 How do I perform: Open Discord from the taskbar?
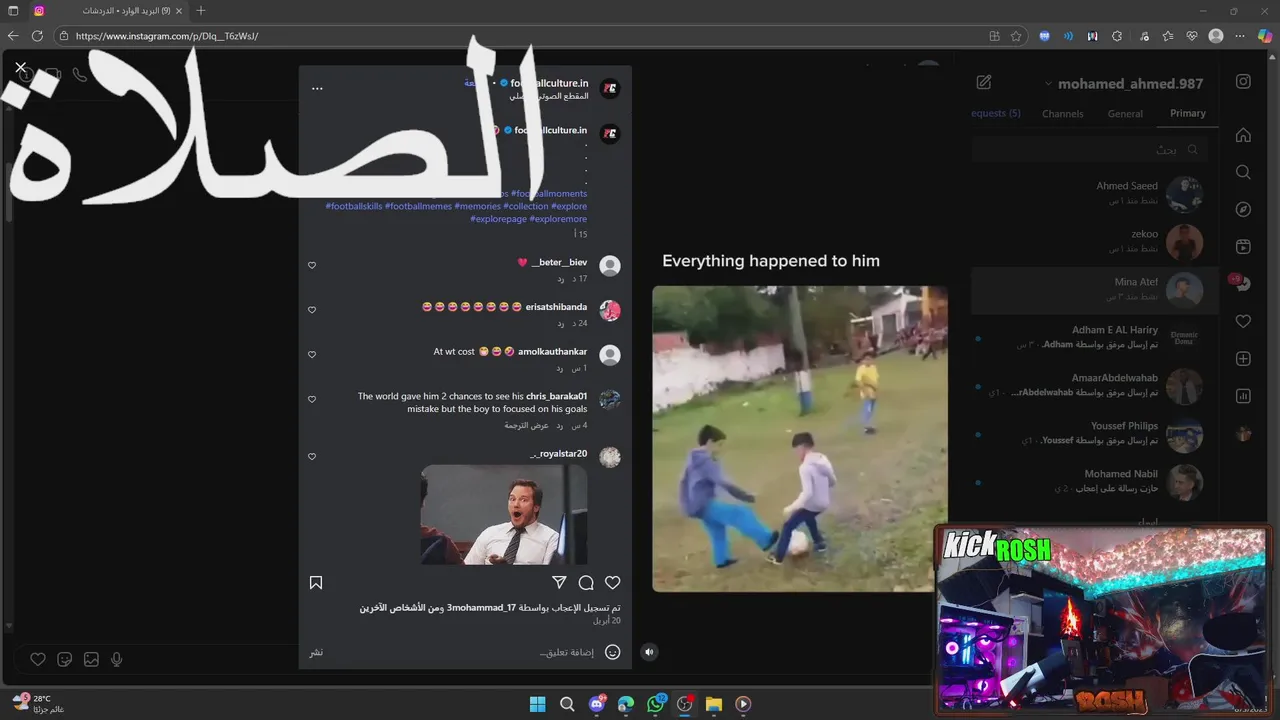pos(597,704)
